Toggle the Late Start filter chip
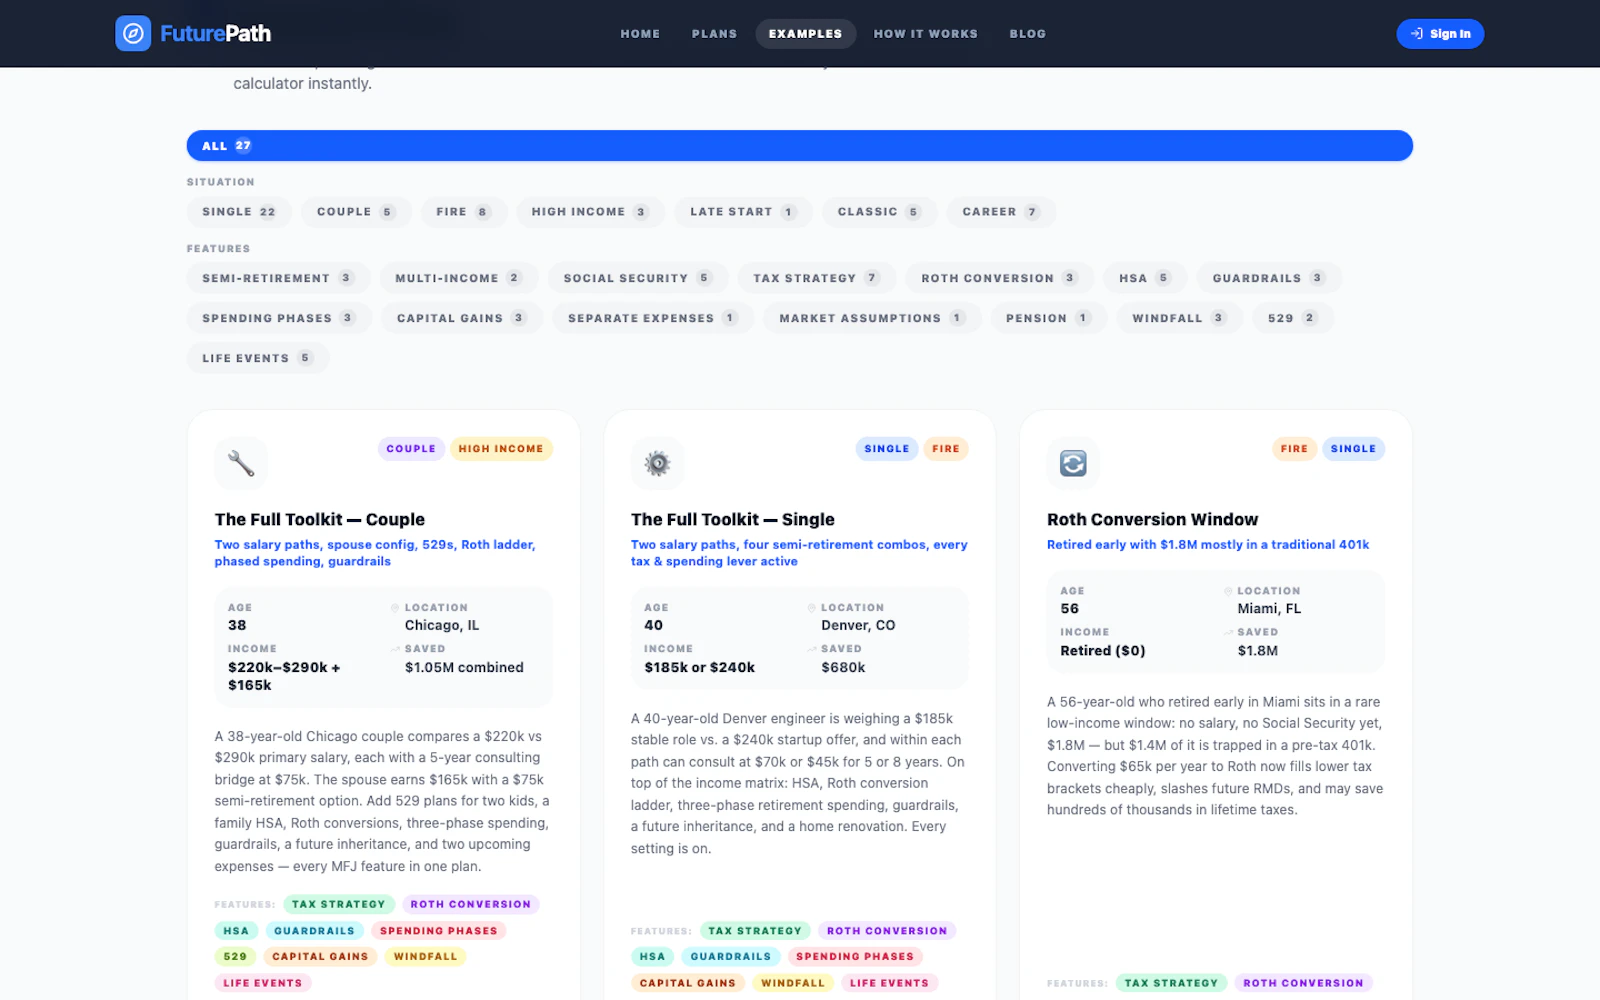This screenshot has height=1000, width=1600. 743,212
